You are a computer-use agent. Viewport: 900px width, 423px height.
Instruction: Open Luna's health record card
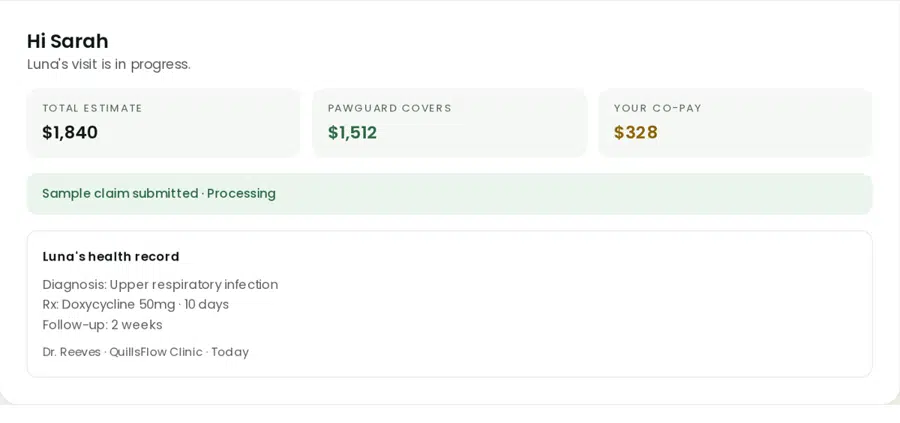pos(449,304)
